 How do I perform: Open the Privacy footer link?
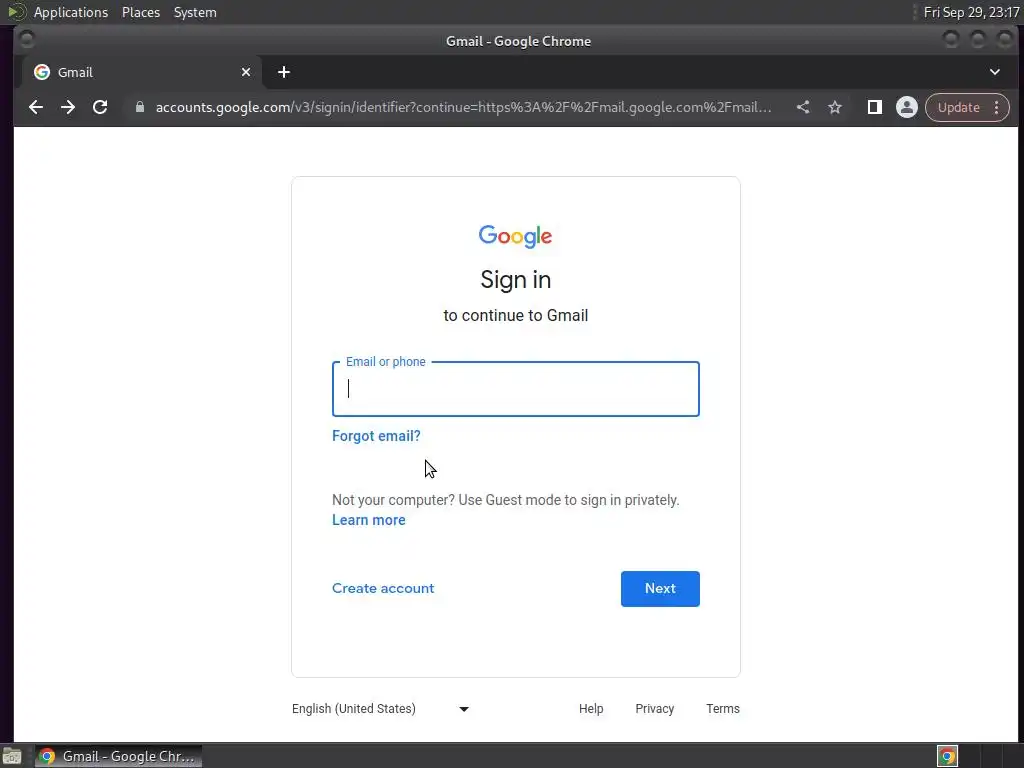pos(654,709)
